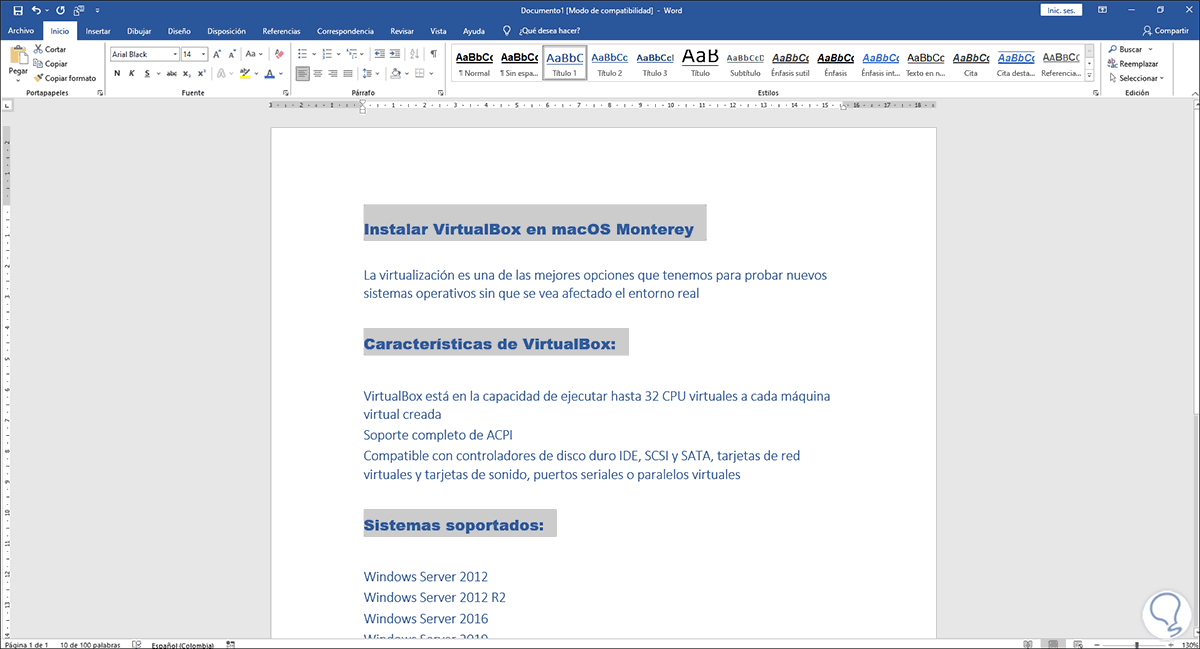Screen dimensions: 1200x649
Task: Undo the last action
Action: tap(37, 10)
